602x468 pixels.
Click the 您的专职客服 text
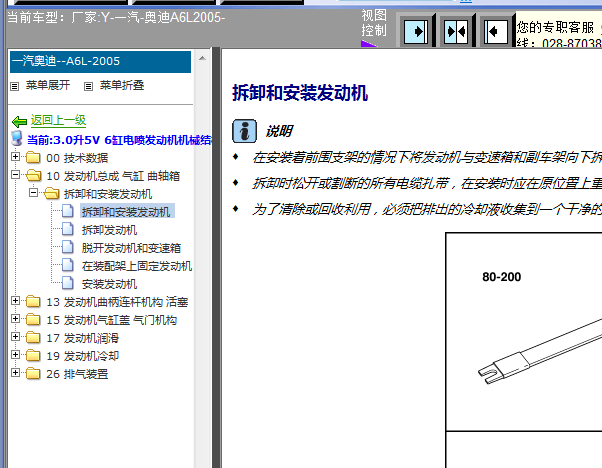click(x=555, y=27)
